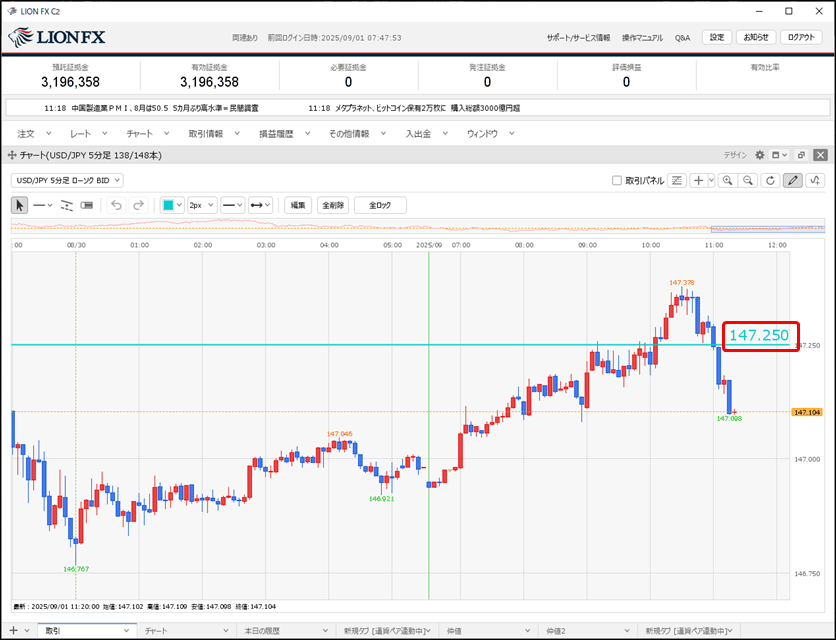The height and width of the screenshot is (640, 836).
Task: Zoom in on the chart
Action: click(x=727, y=181)
